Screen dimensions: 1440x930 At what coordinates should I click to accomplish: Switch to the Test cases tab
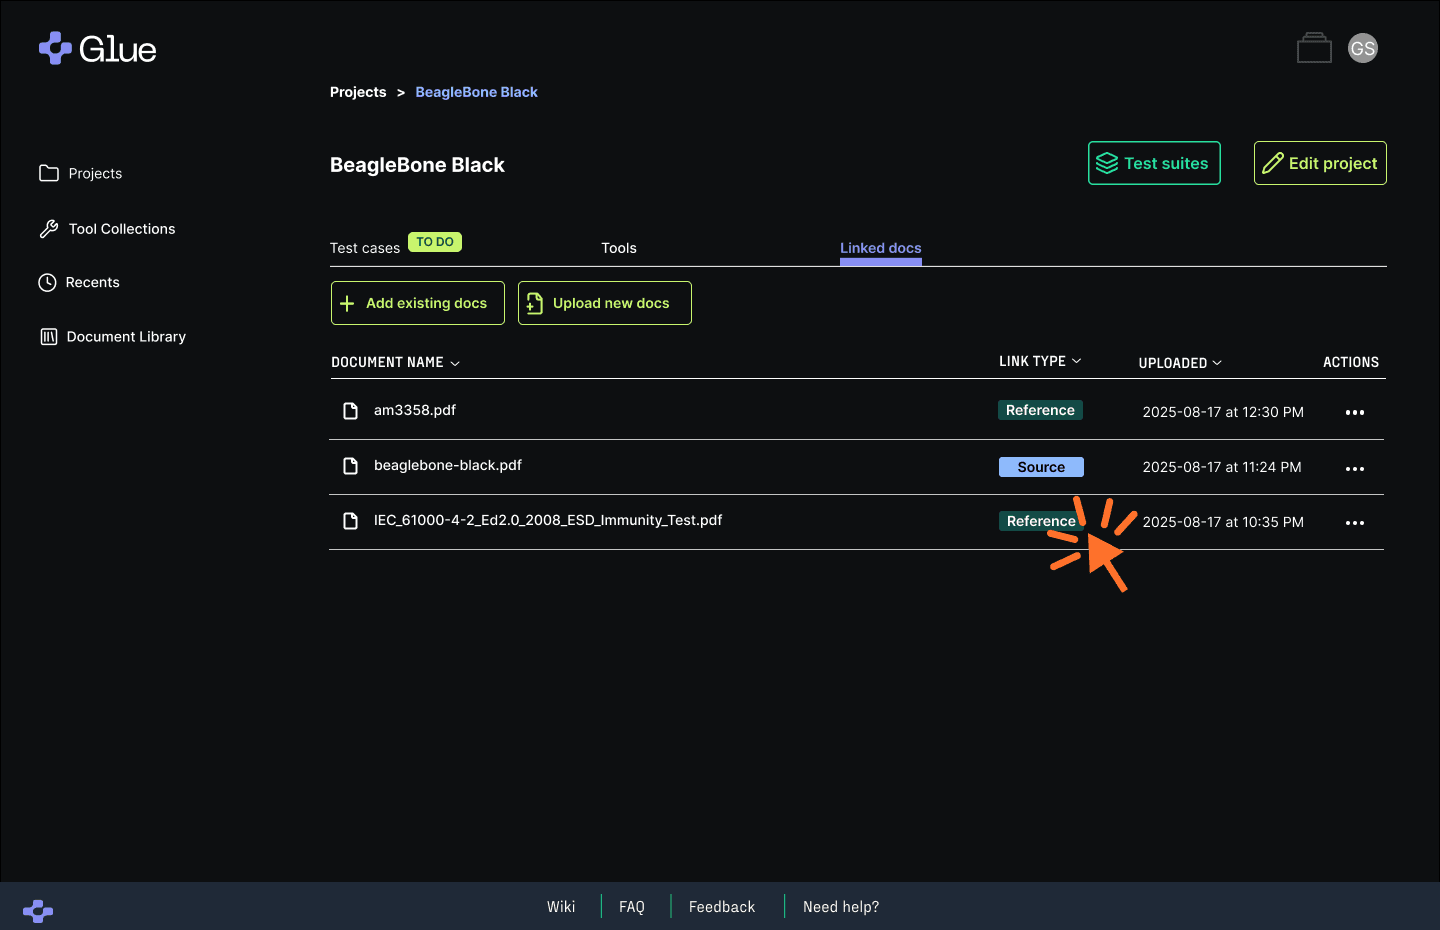point(365,248)
